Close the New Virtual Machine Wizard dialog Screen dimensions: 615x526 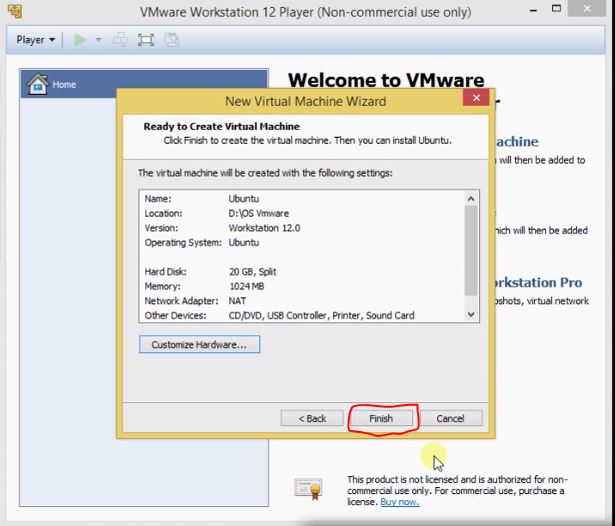[476, 98]
